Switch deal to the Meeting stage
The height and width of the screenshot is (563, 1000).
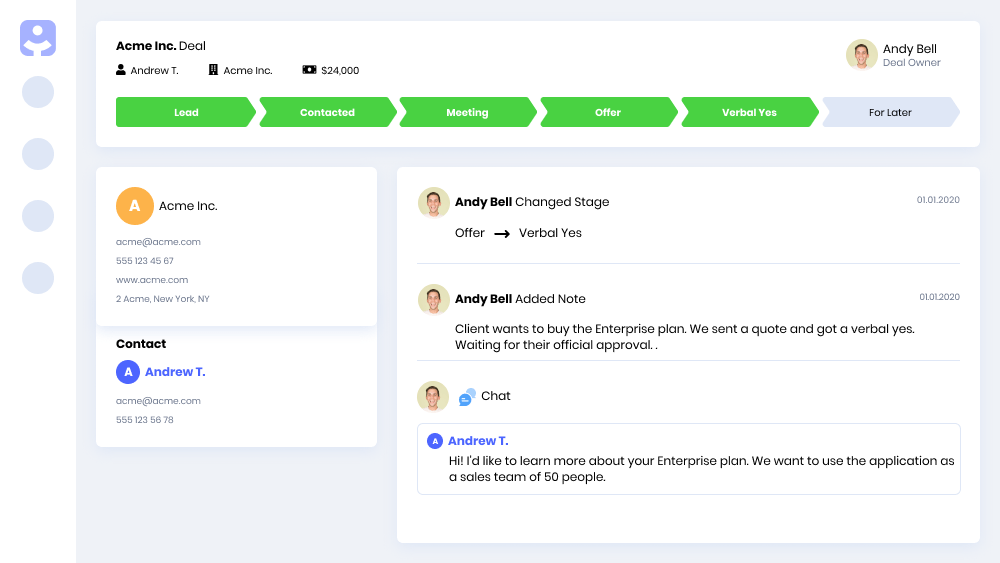click(x=467, y=113)
